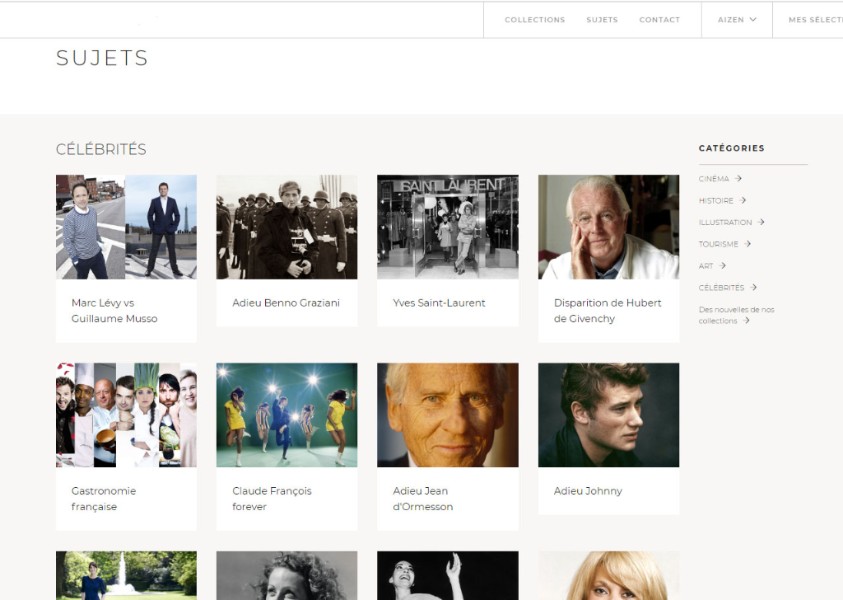
Task: Click the 'Adieu Jean d'Ormesson' title
Action: tap(423, 499)
